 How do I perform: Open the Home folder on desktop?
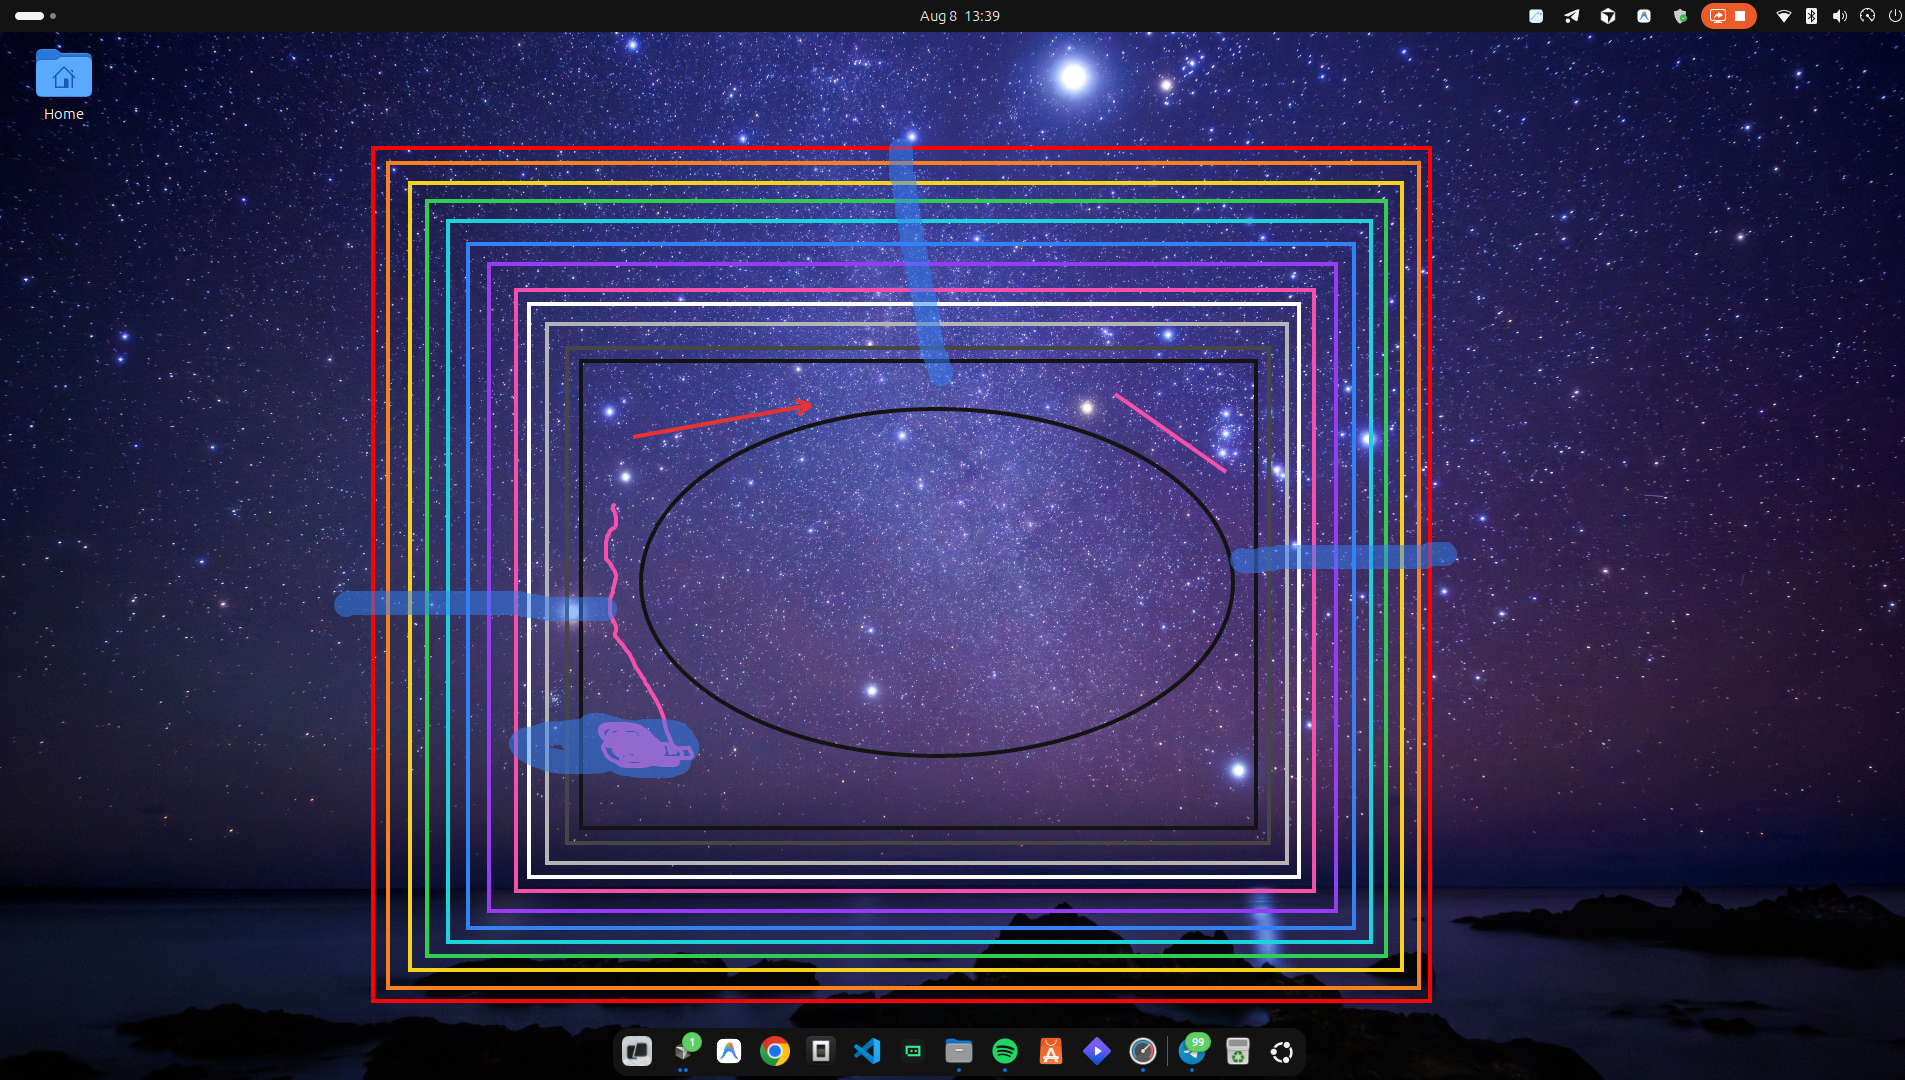(64, 85)
